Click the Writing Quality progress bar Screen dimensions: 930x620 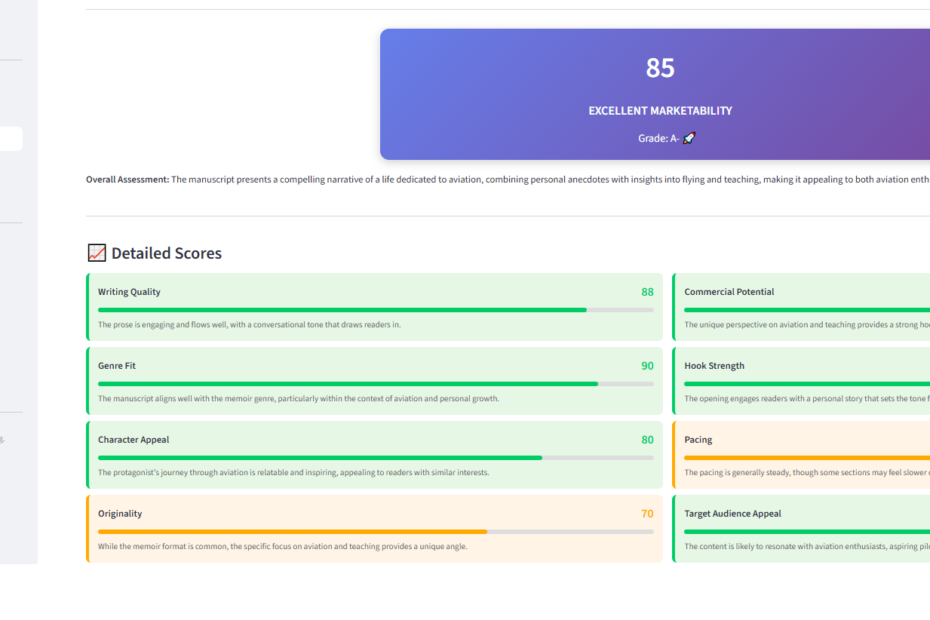pyautogui.click(x=375, y=310)
